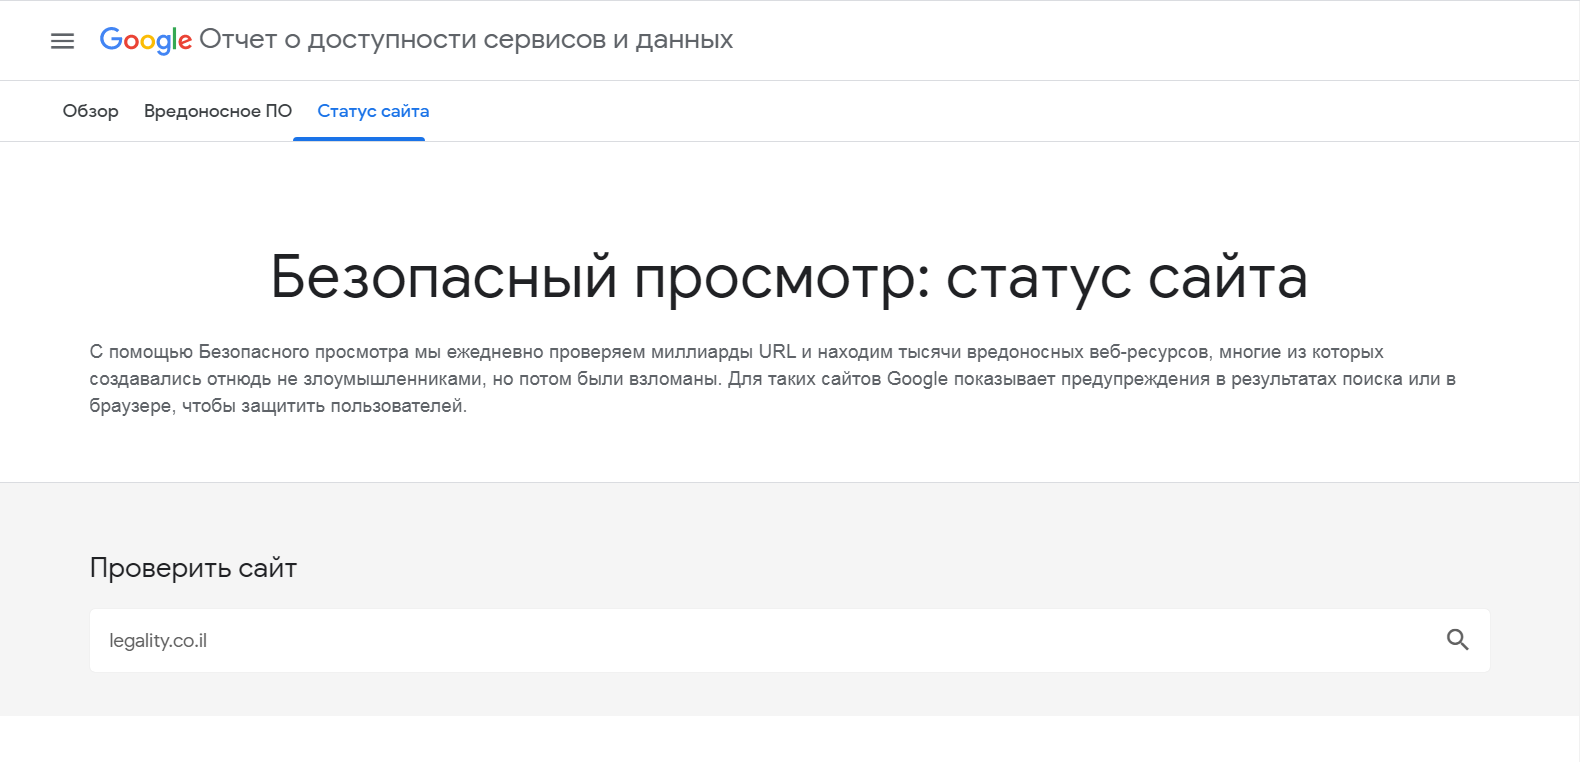Click the Google logo
Viewport: 1580px width, 762px height.
(x=146, y=40)
